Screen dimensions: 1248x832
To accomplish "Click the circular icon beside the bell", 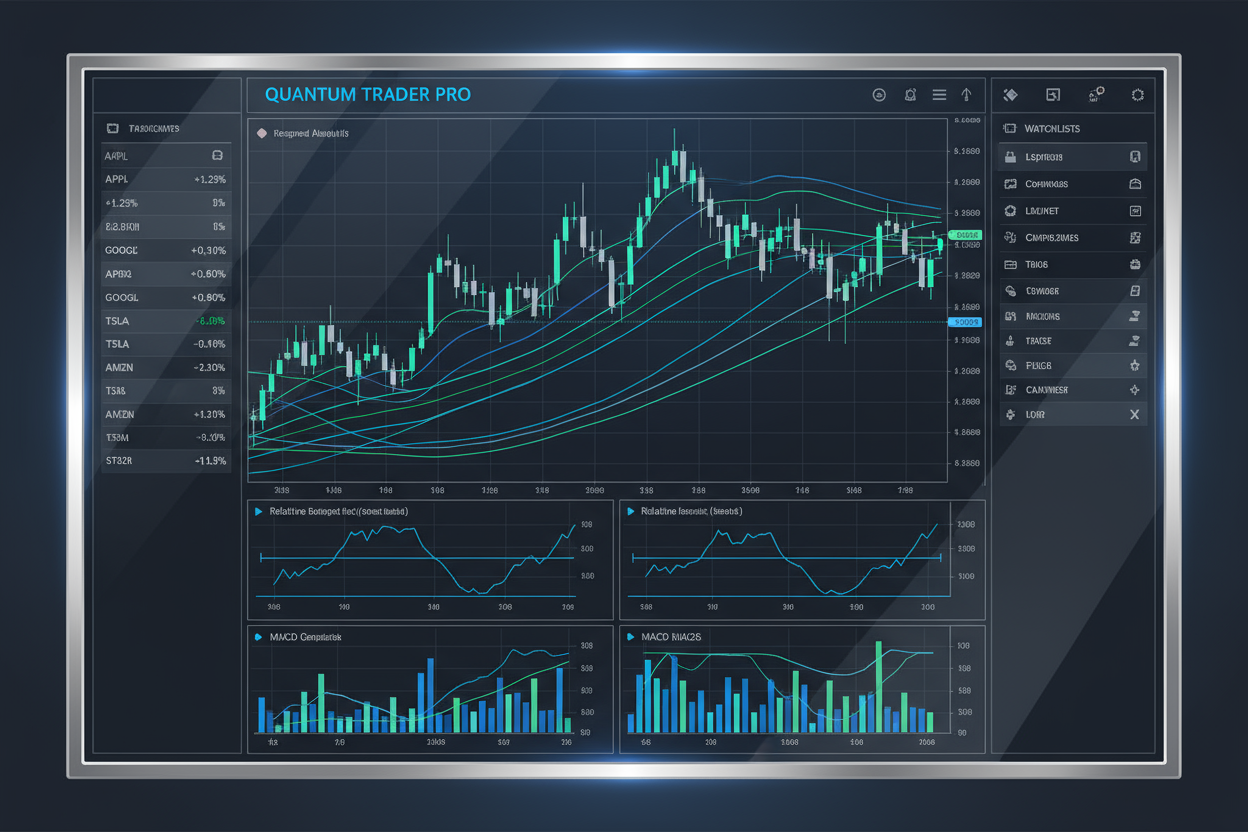I will pyautogui.click(x=879, y=95).
